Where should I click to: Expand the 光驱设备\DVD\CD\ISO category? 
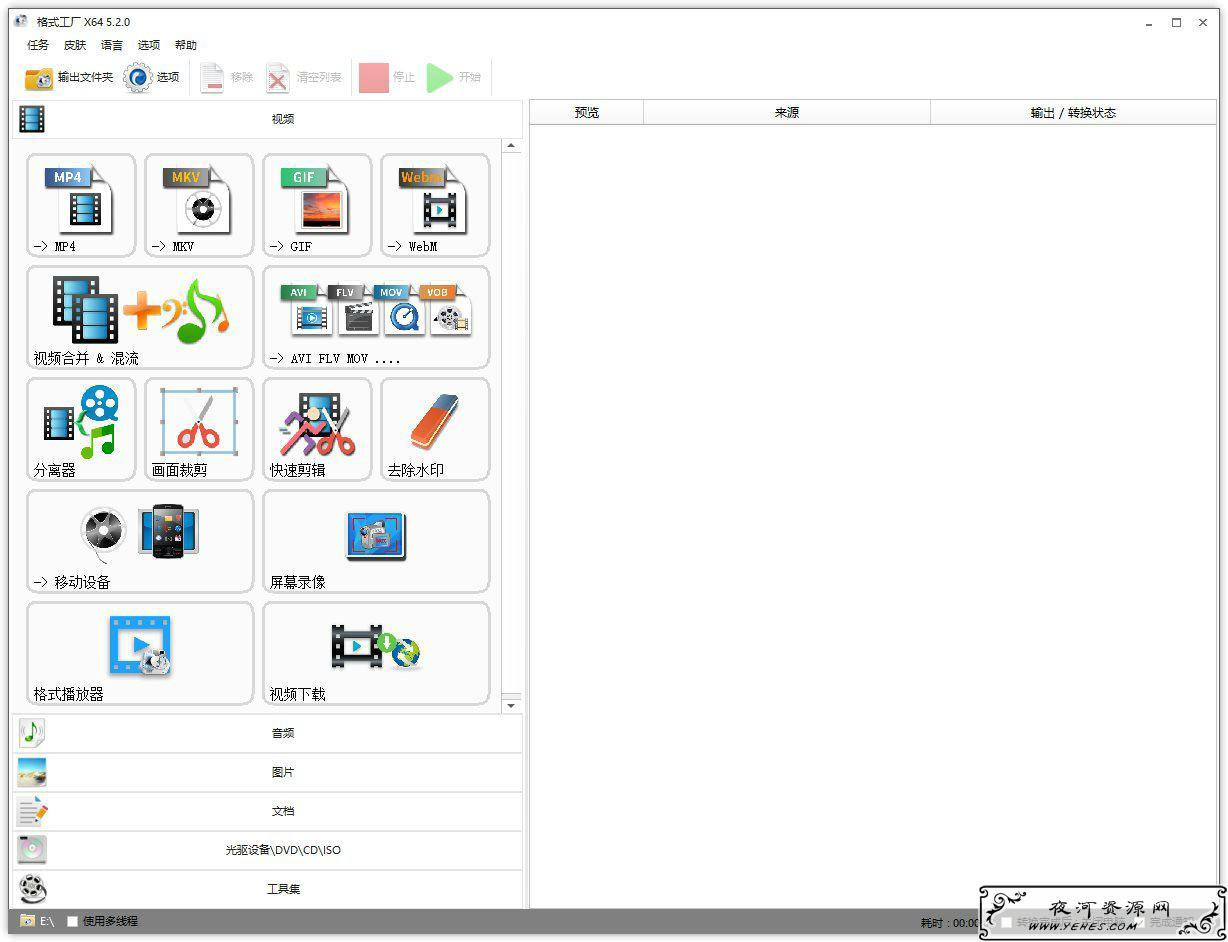[x=267, y=850]
